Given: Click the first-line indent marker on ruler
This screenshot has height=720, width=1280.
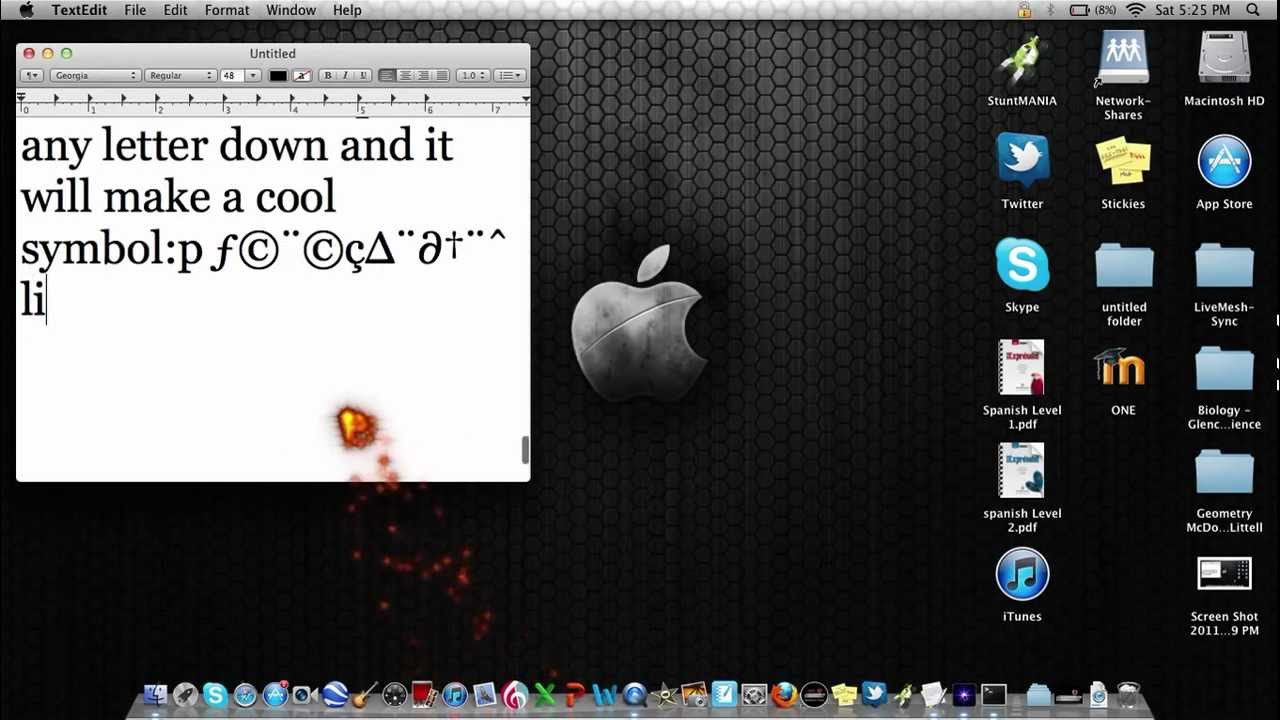Looking at the screenshot, I should tap(21, 94).
